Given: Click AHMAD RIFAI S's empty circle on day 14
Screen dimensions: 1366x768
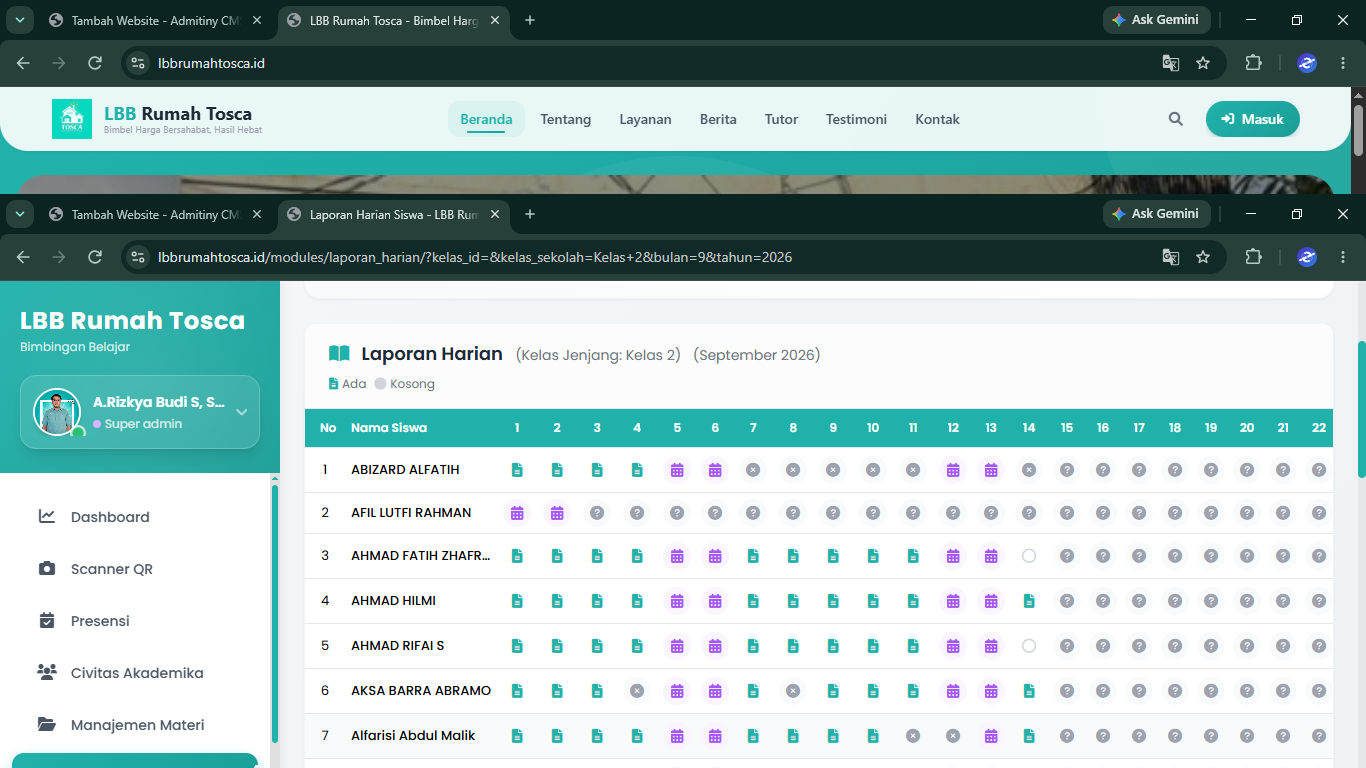Looking at the screenshot, I should (x=1029, y=646).
